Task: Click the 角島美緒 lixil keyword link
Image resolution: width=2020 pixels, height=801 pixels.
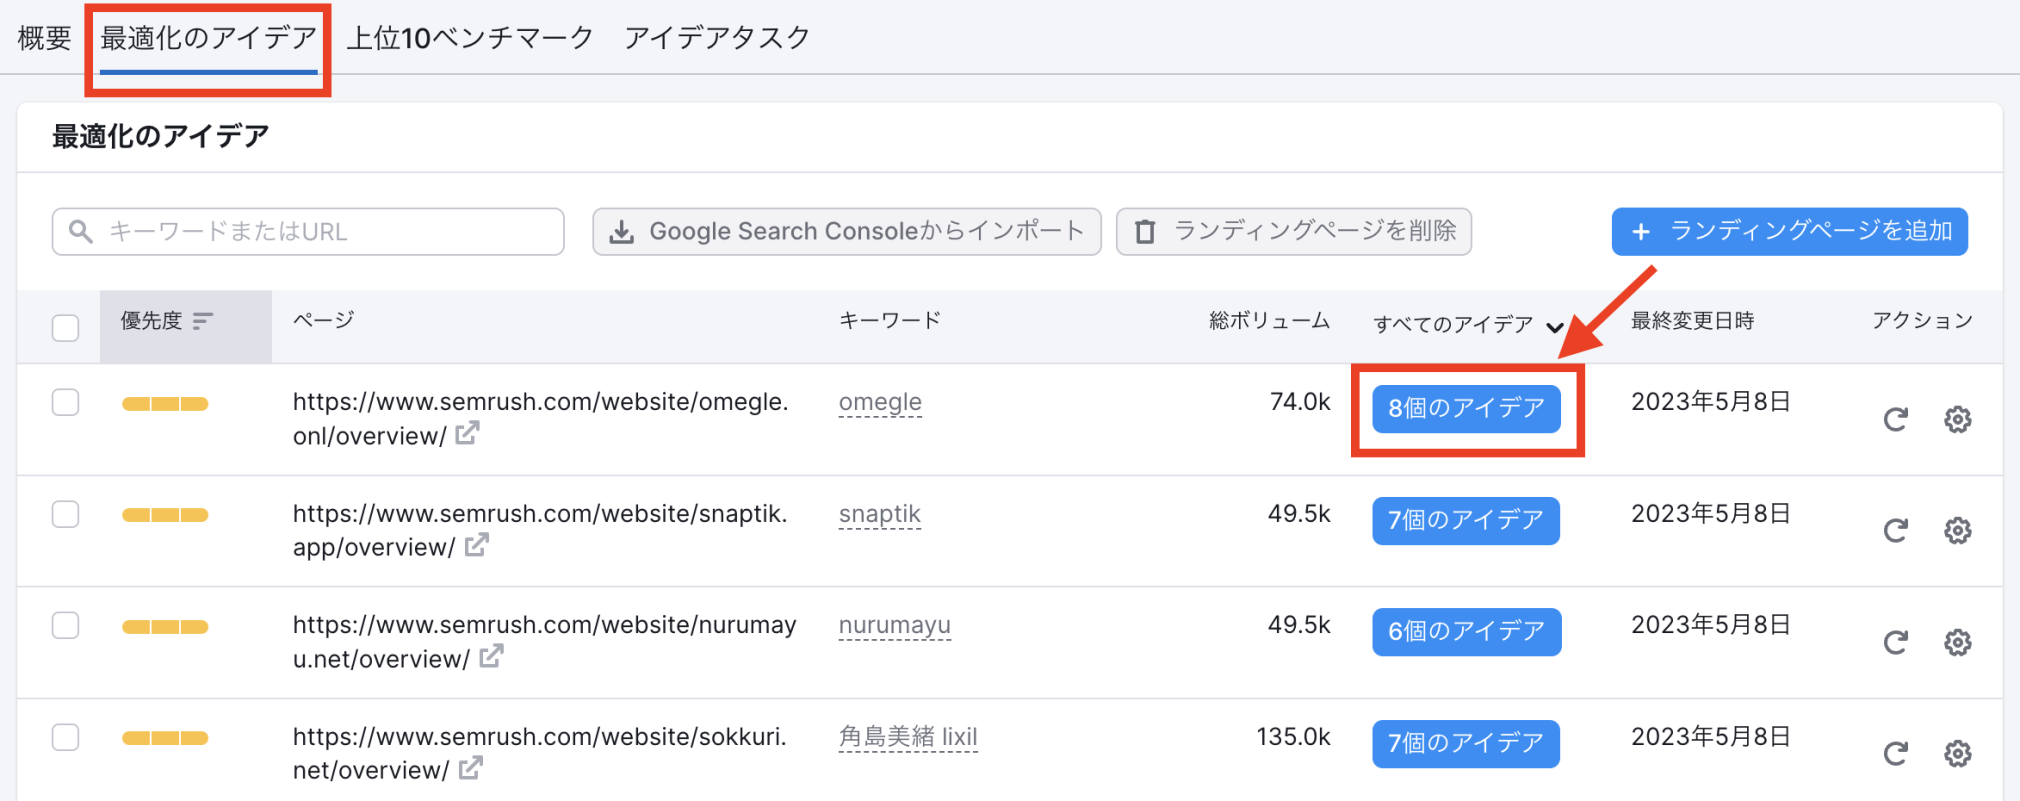Action: click(x=908, y=737)
